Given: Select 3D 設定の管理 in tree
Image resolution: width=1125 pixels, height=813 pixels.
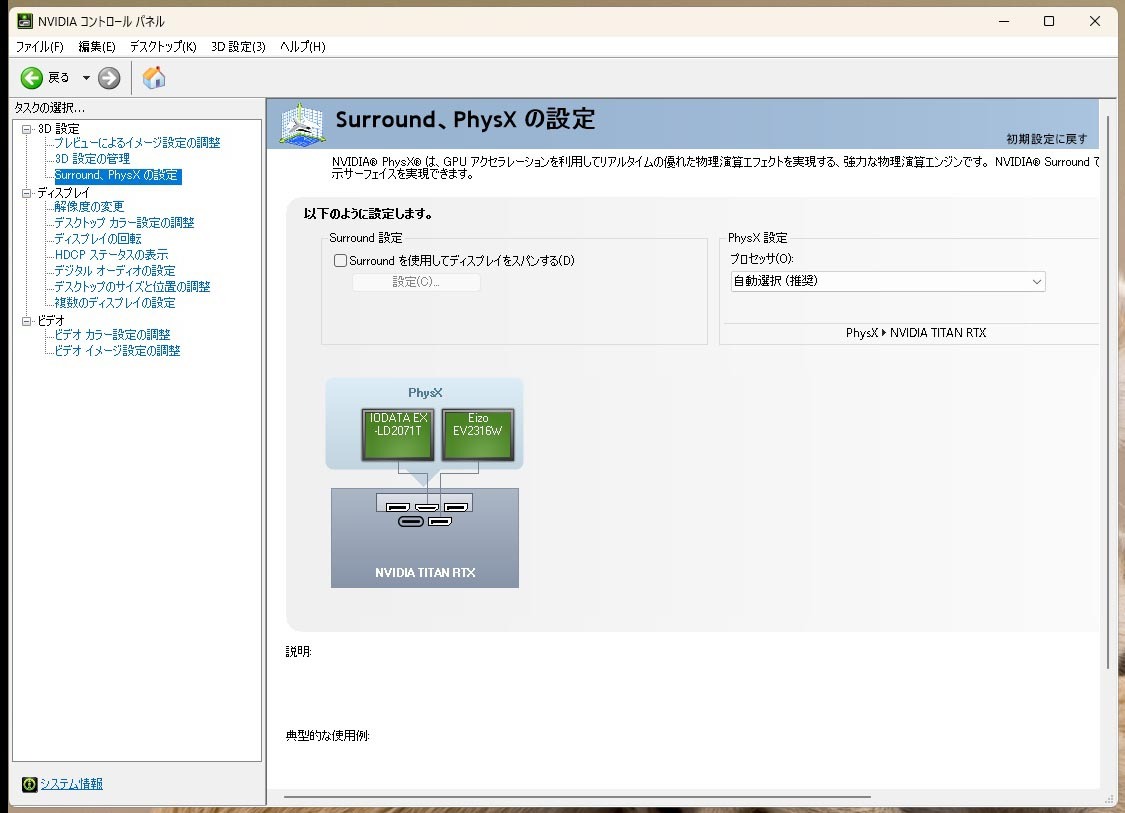Looking at the screenshot, I should coord(93,159).
